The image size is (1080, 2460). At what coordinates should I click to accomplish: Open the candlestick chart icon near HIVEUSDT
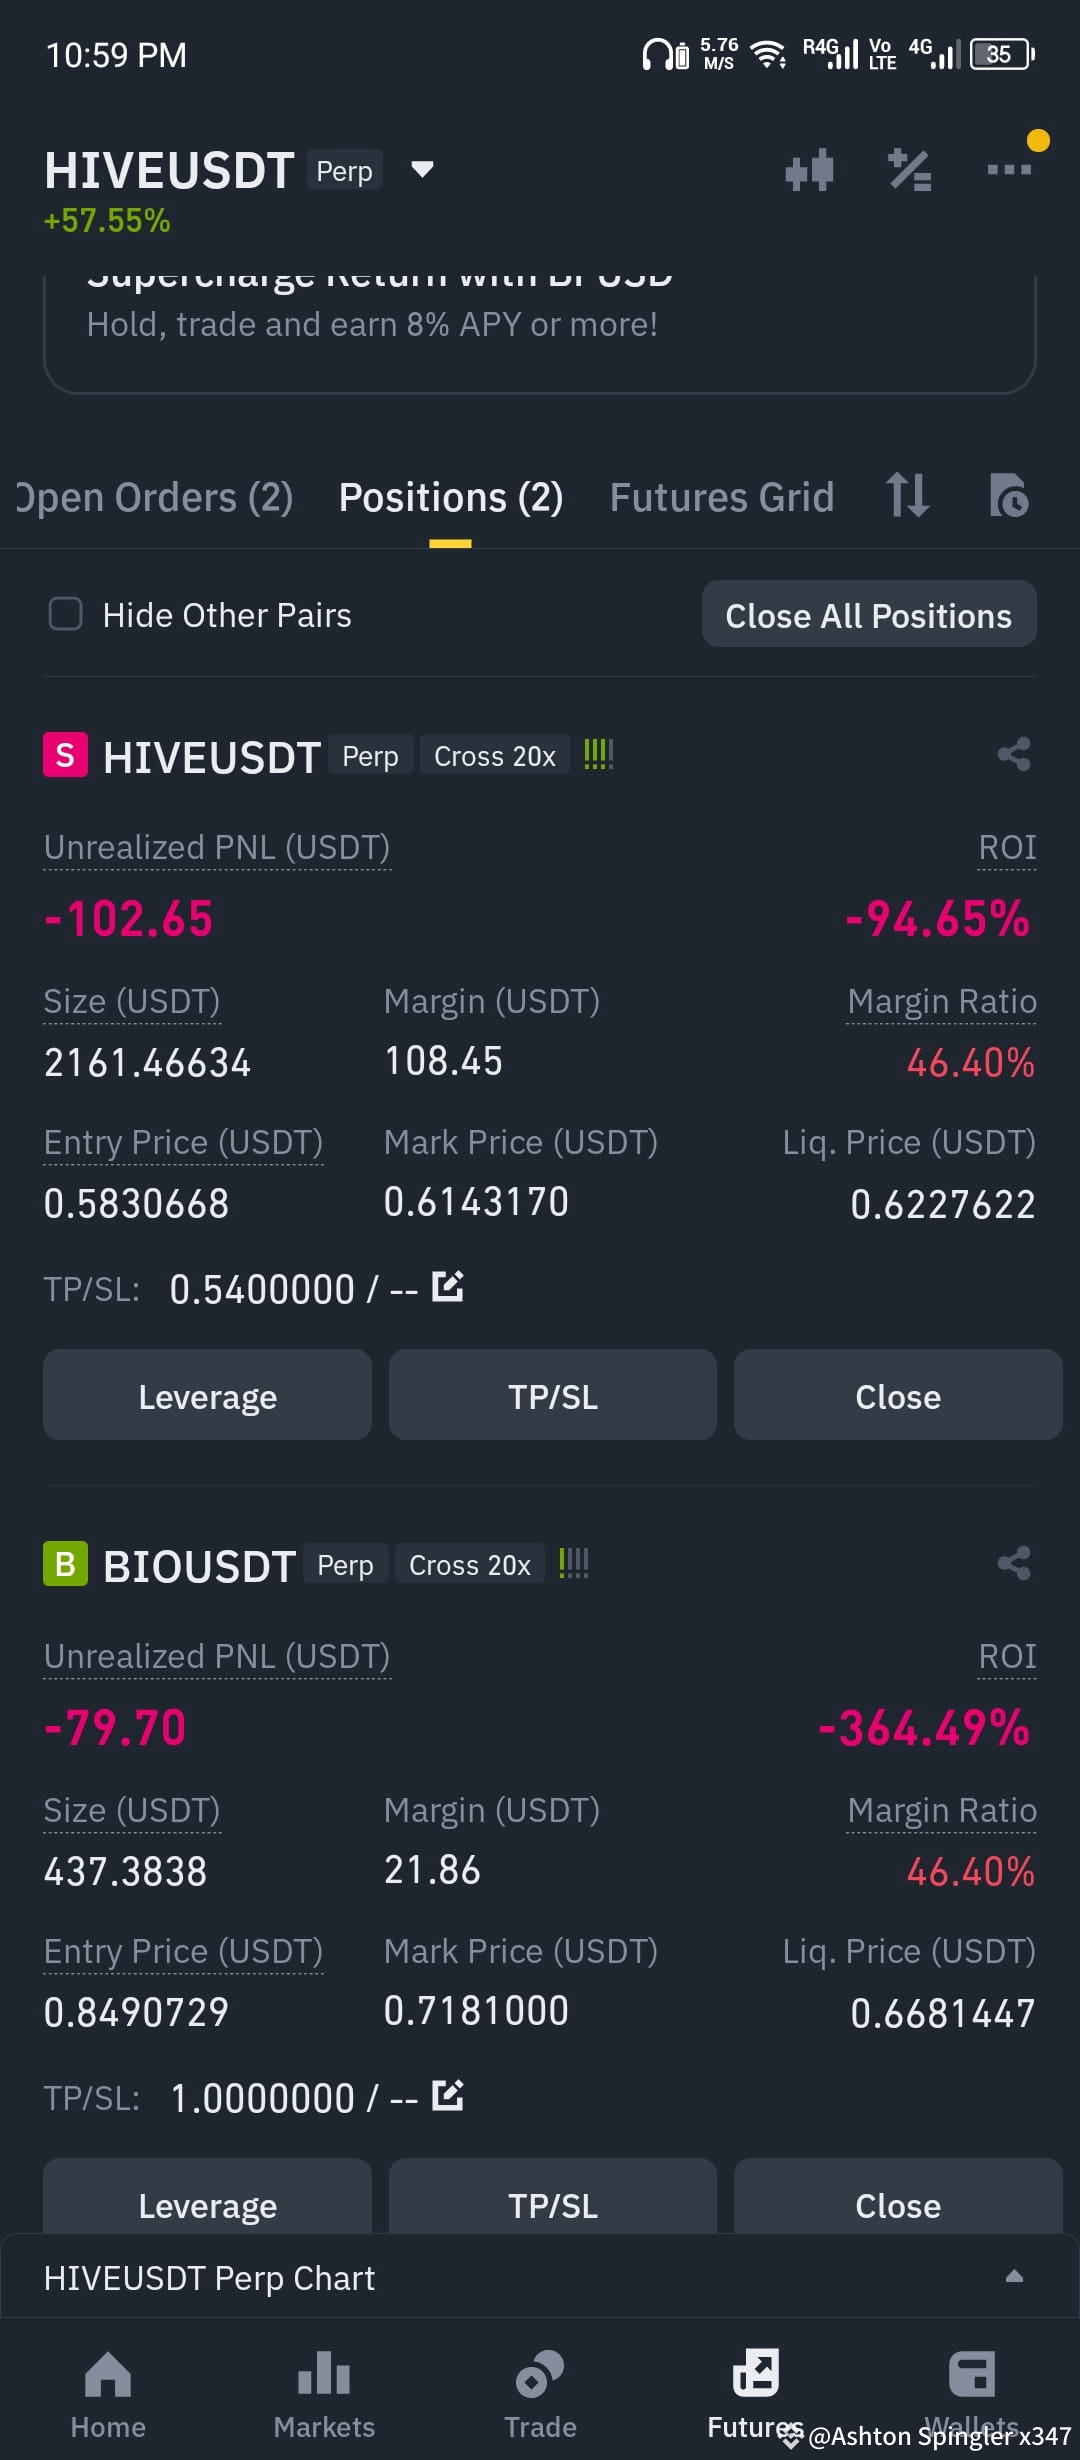810,169
